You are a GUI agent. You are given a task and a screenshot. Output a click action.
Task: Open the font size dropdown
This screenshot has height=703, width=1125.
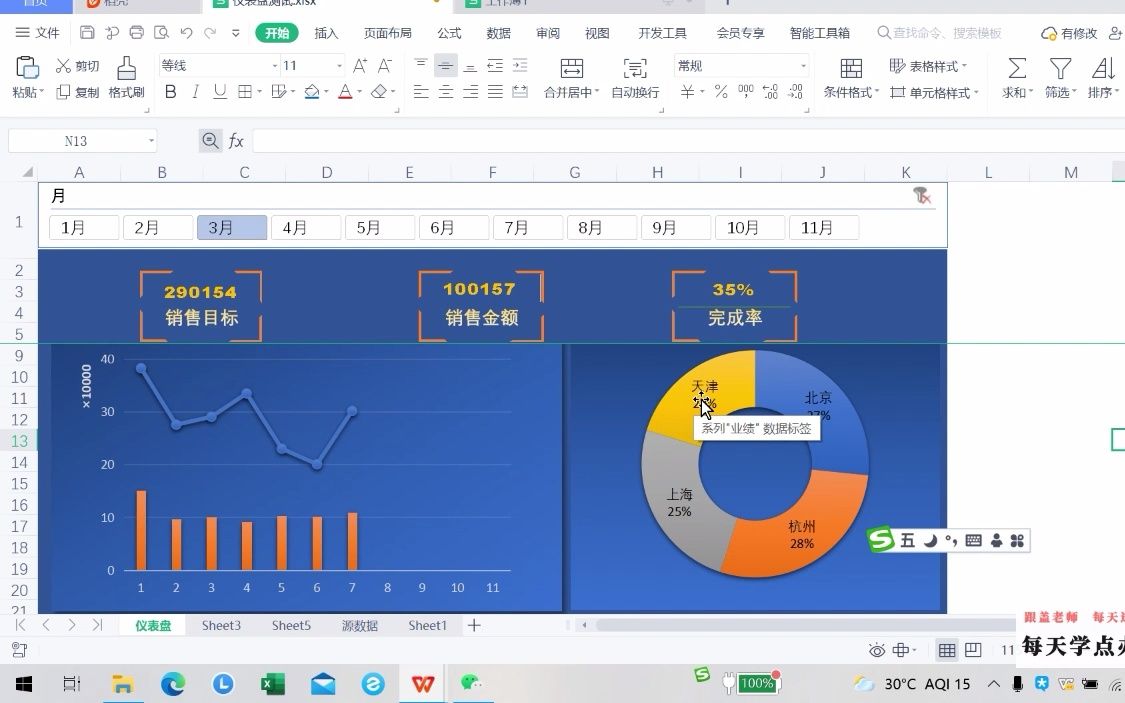[x=339, y=66]
